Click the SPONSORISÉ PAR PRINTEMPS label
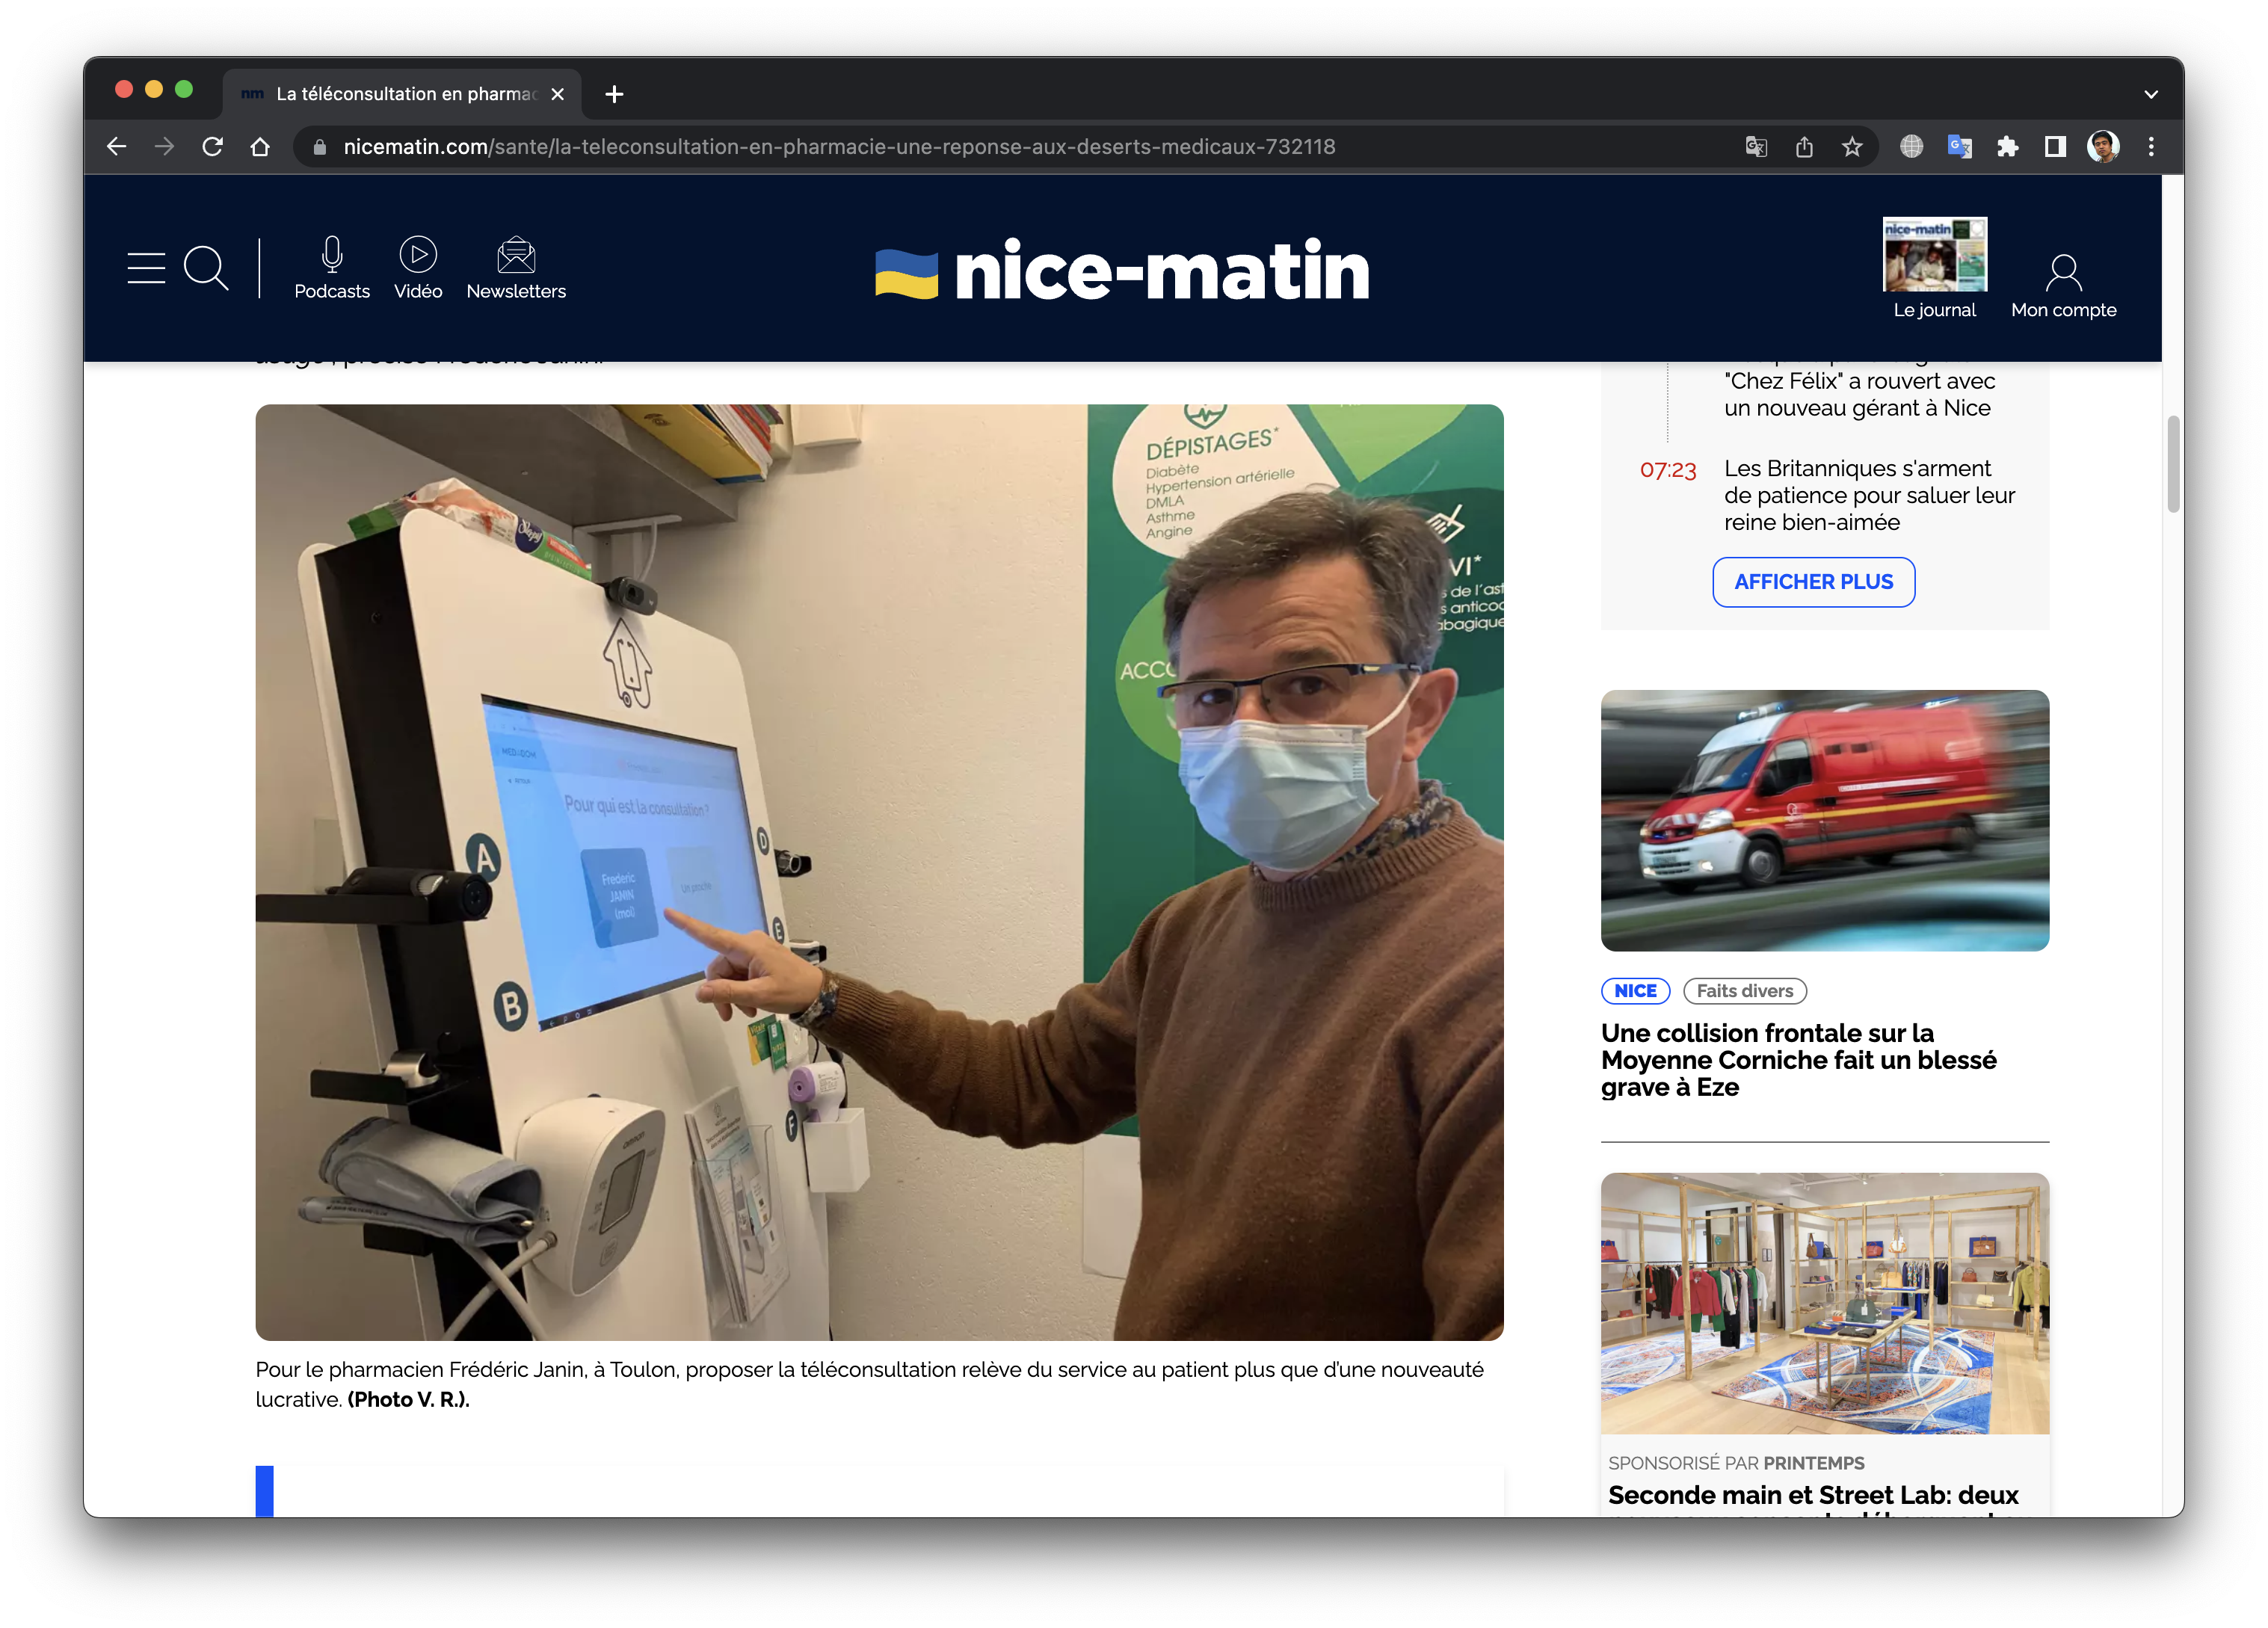The width and height of the screenshot is (2268, 1628). pos(1735,1463)
